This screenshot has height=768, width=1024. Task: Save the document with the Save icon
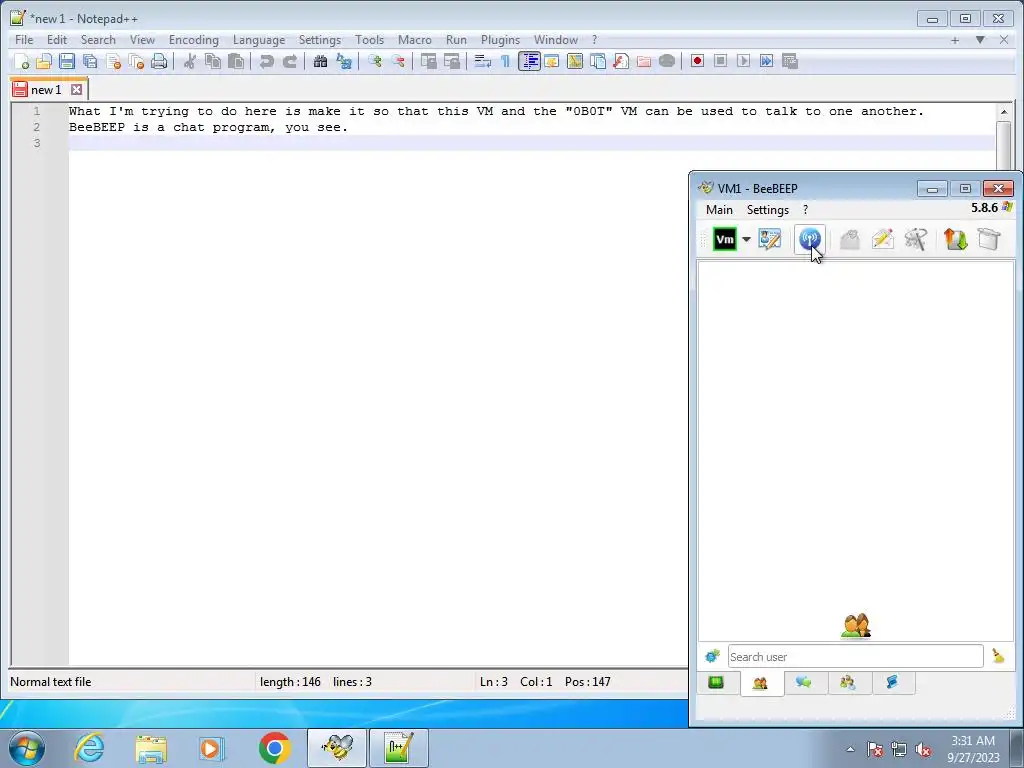click(x=67, y=61)
